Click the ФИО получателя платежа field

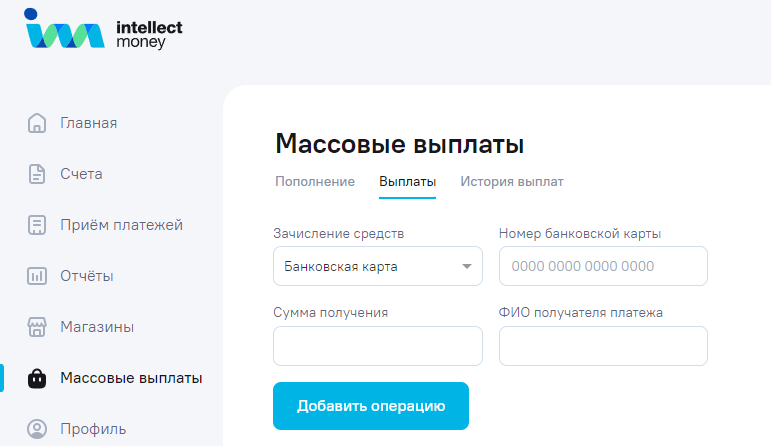tap(603, 346)
